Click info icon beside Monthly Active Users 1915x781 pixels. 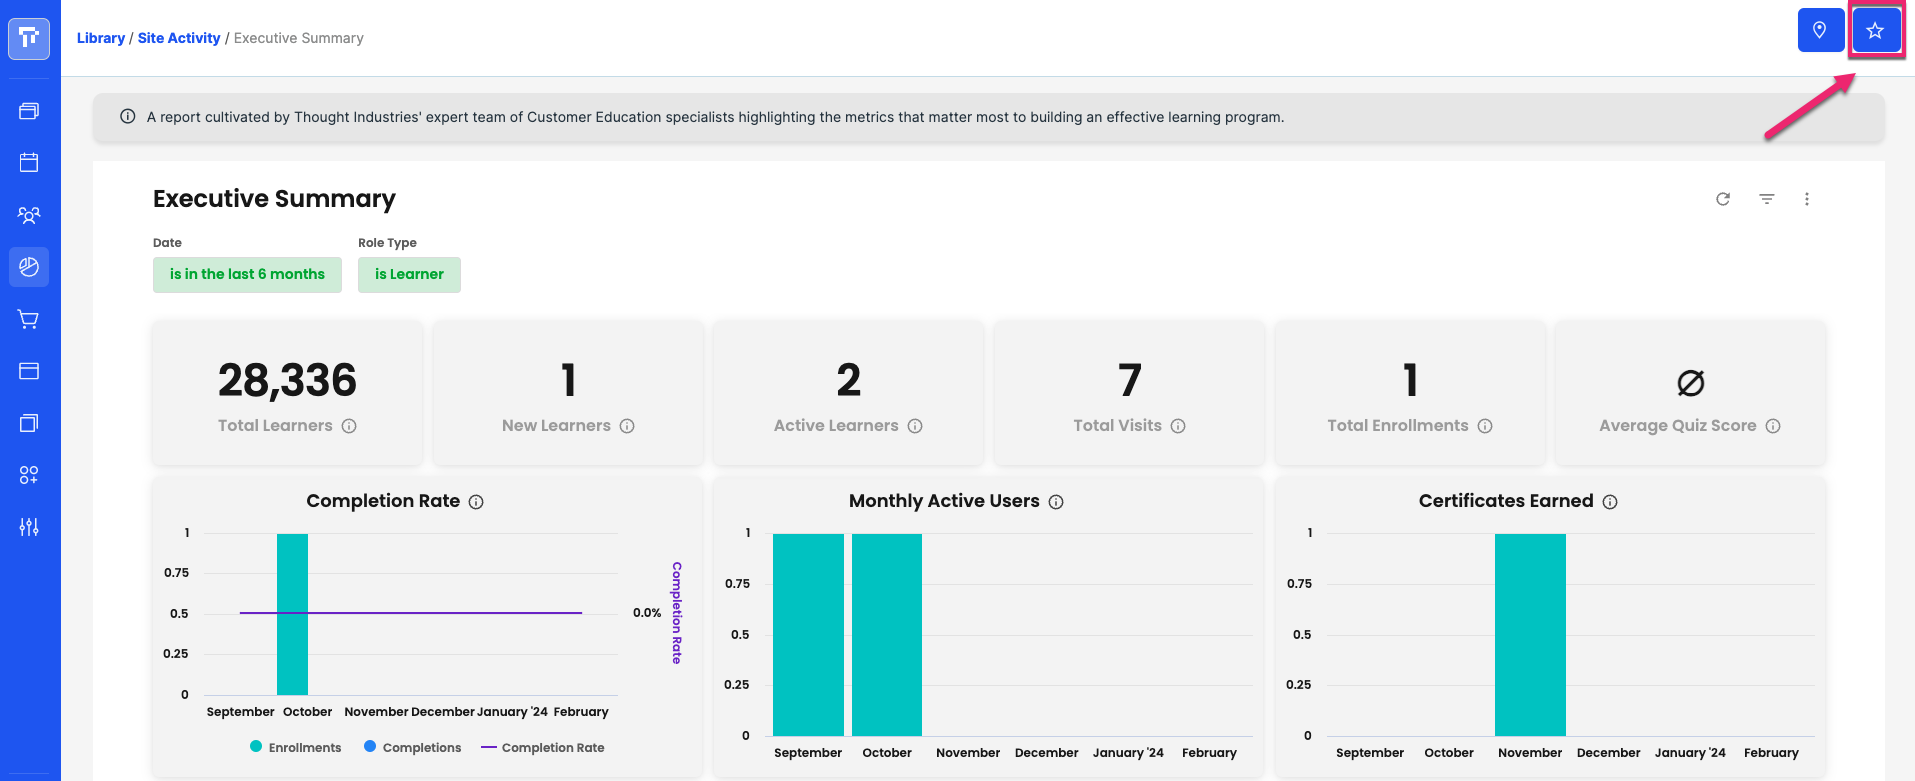coord(1056,502)
